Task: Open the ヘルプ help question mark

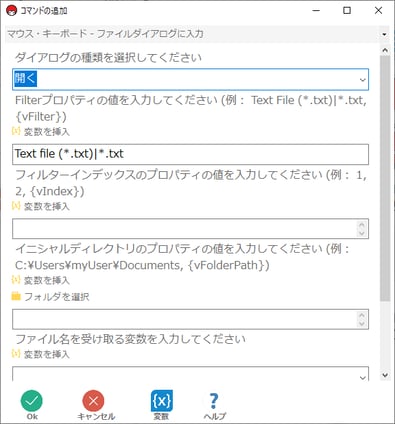Action: [214, 406]
